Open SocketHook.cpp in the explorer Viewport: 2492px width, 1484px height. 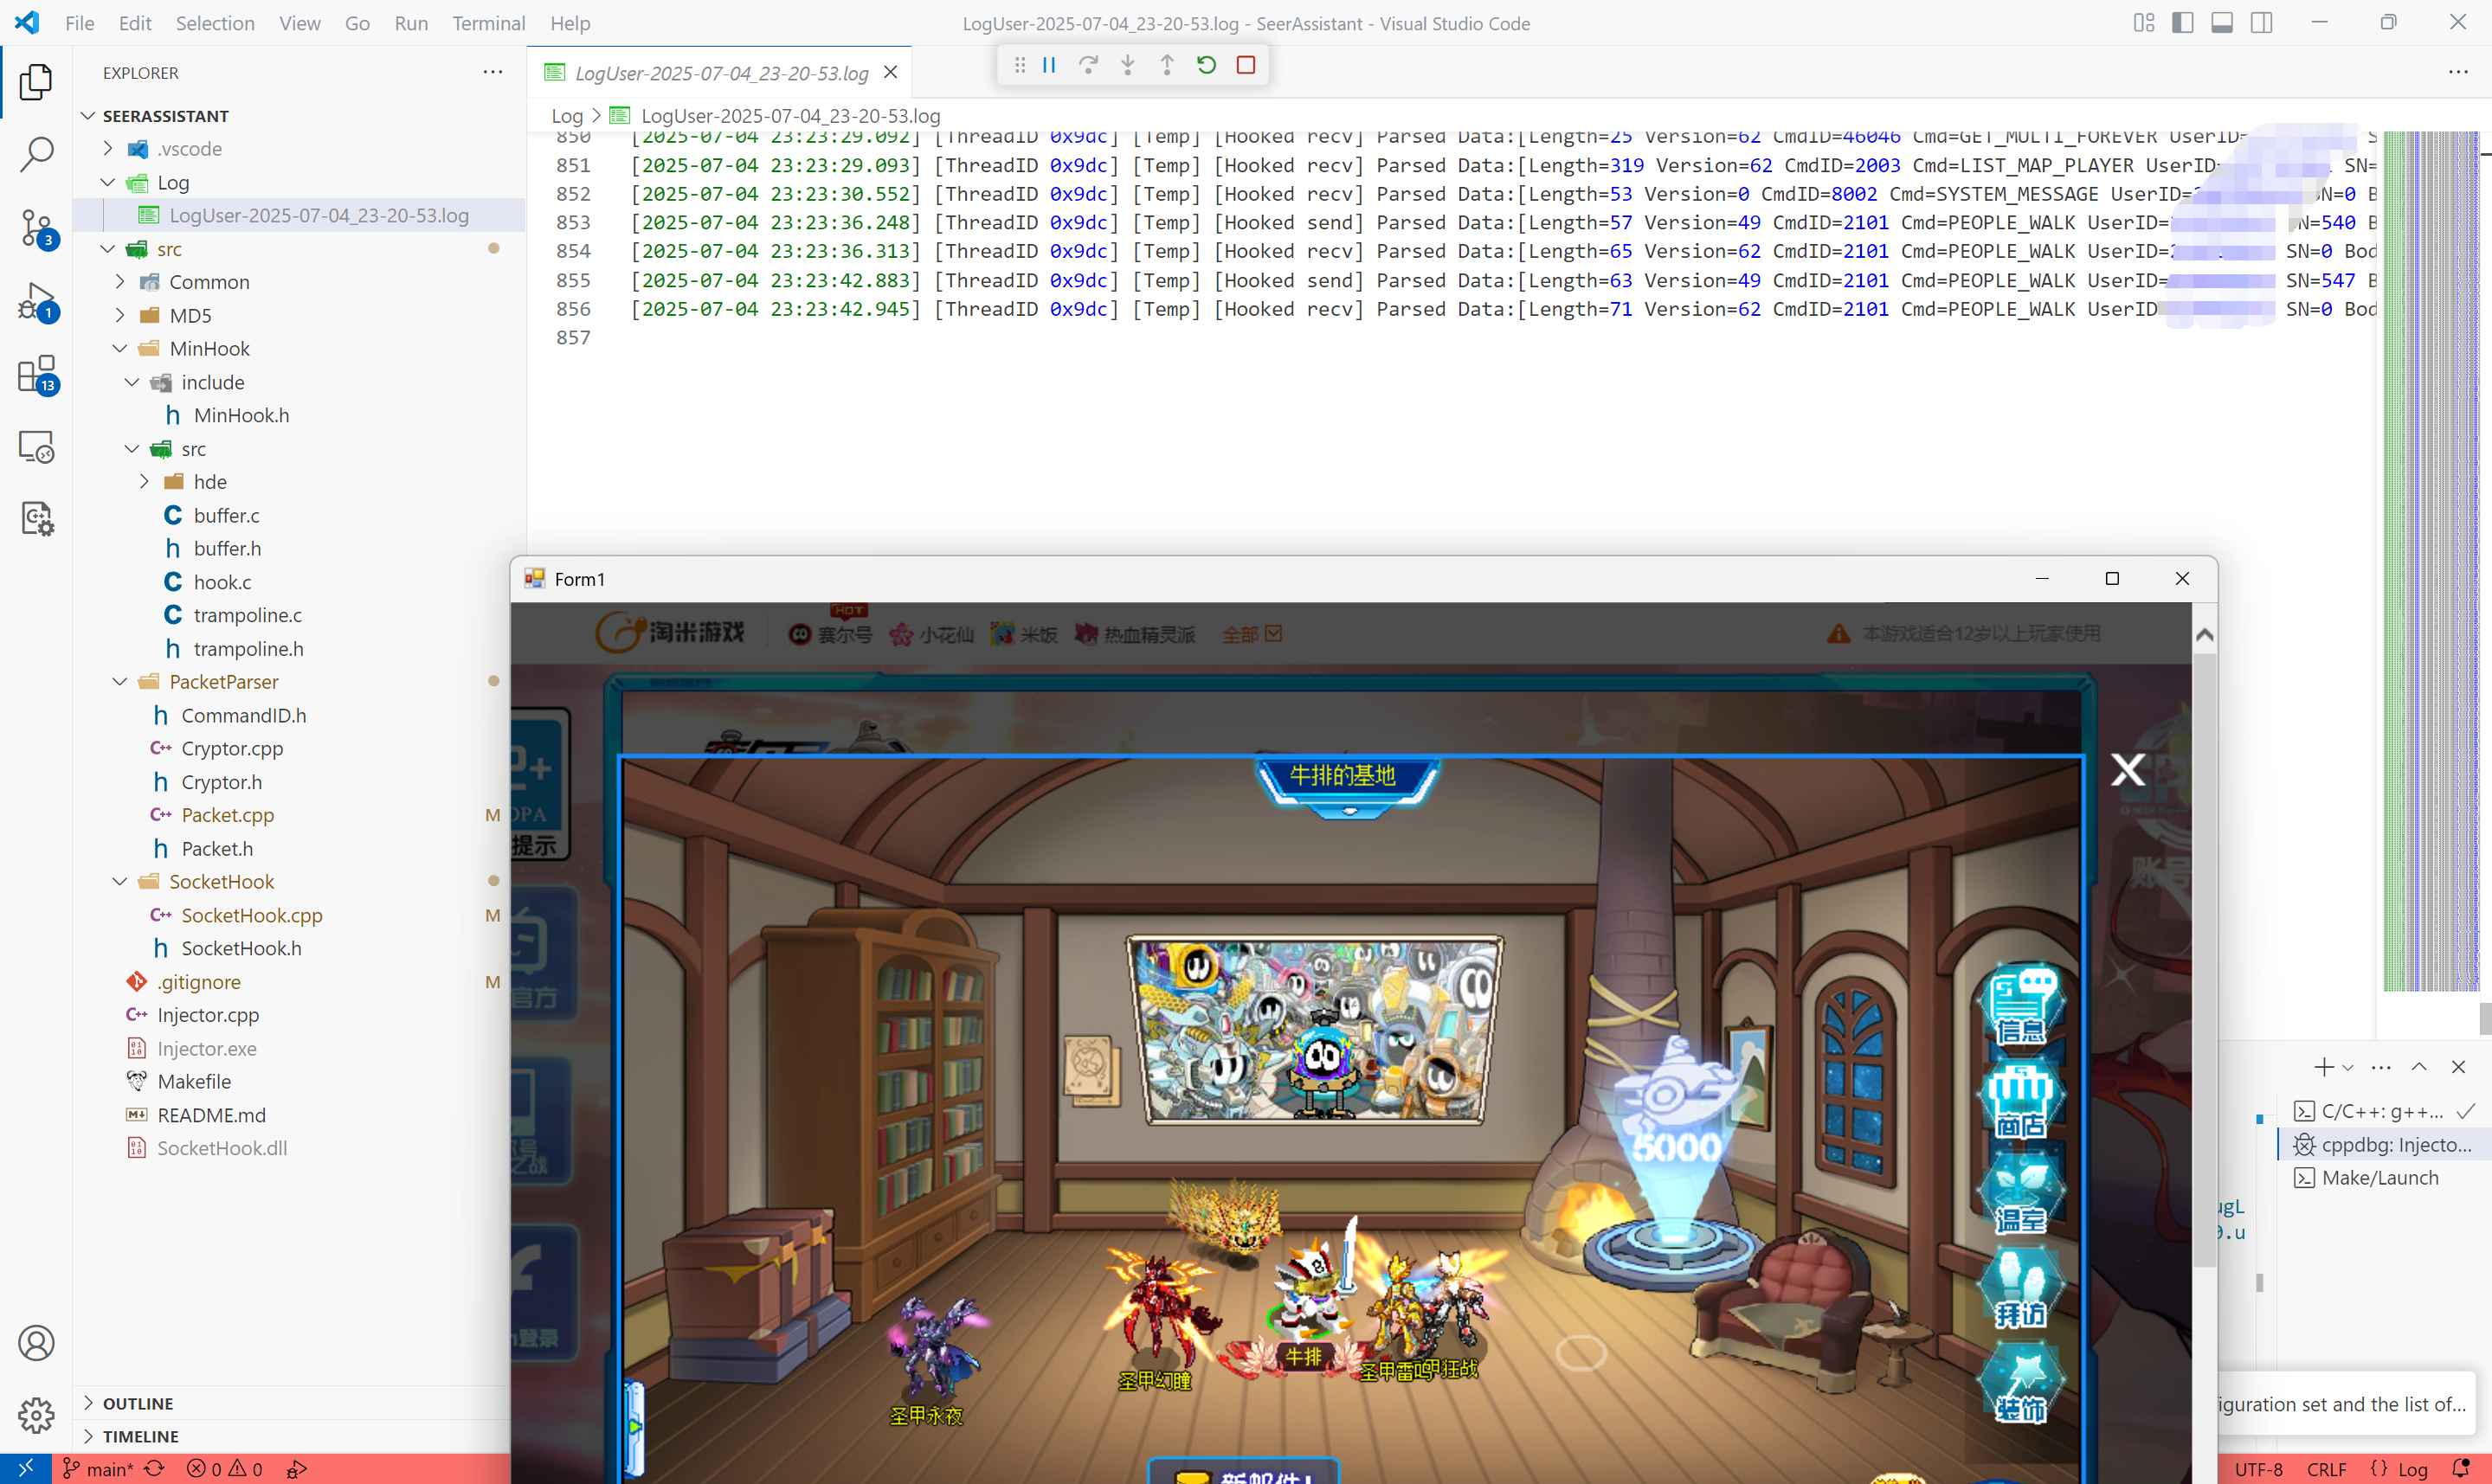251,915
